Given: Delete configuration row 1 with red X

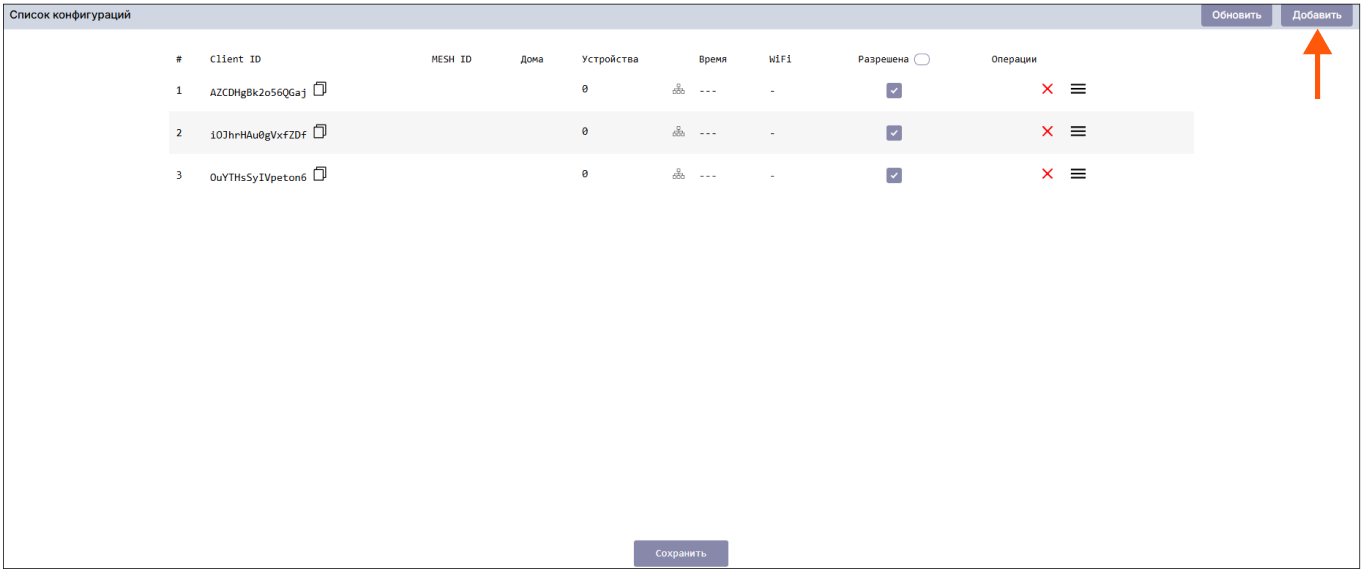Looking at the screenshot, I should [x=1047, y=89].
